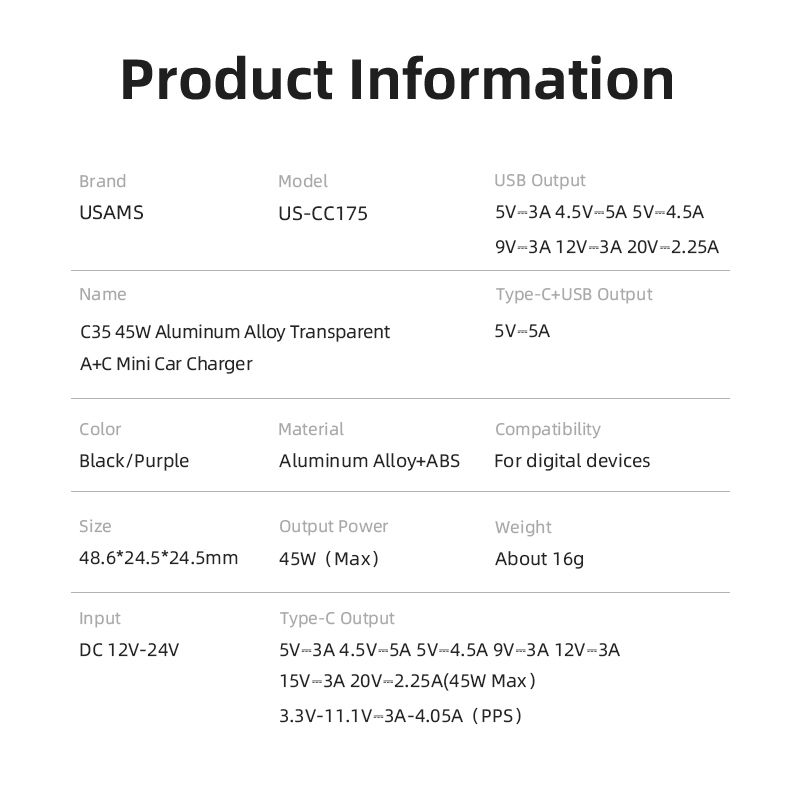Viewport: 800px width, 800px height.
Task: Select the C35 45W Aluminum Alloy Transparent text
Action: click(234, 331)
